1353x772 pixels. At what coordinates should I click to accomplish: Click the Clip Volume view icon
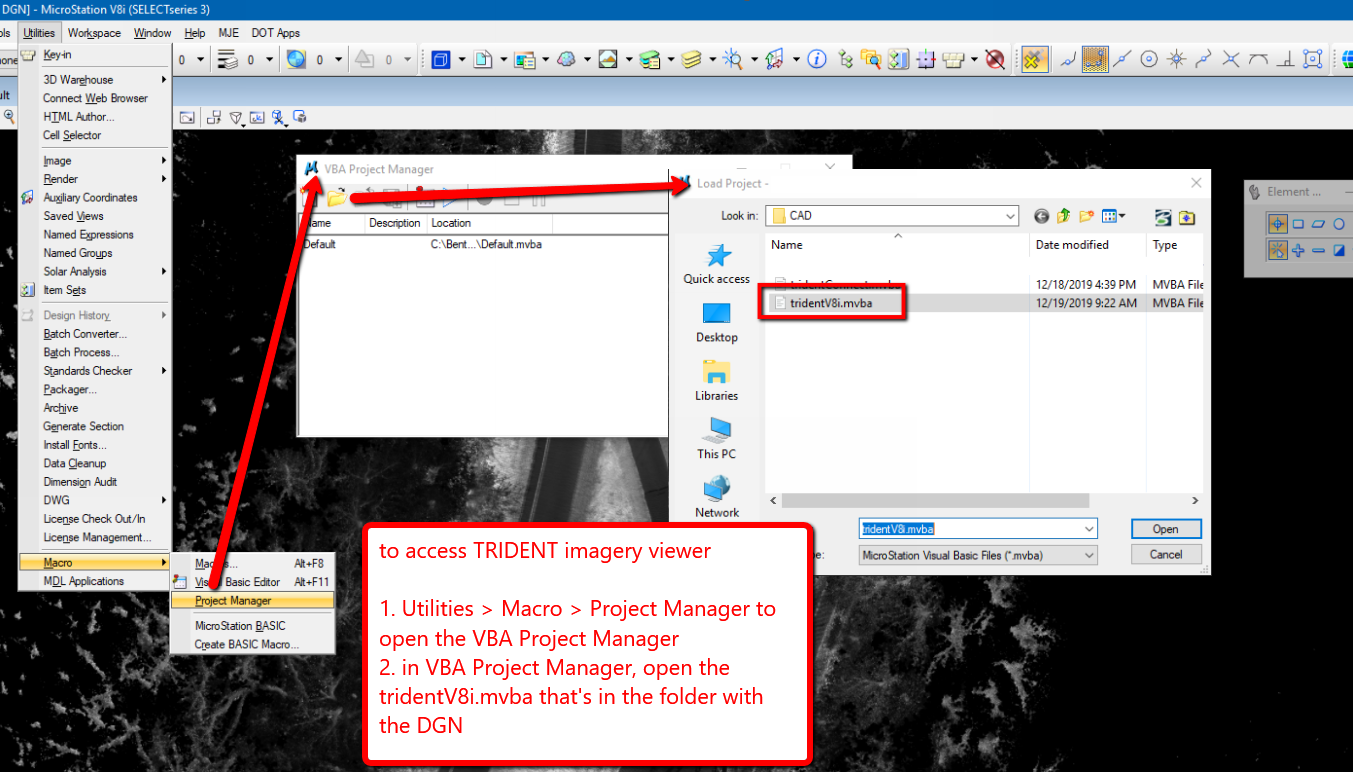pyautogui.click(x=277, y=117)
